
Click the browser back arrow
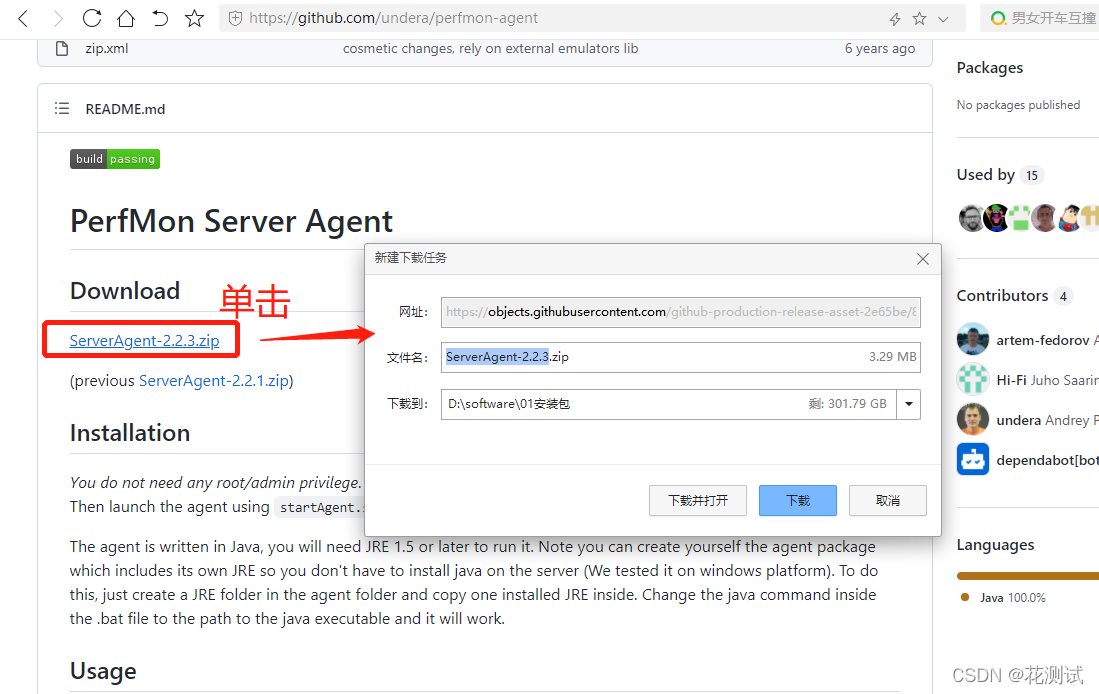coord(24,18)
